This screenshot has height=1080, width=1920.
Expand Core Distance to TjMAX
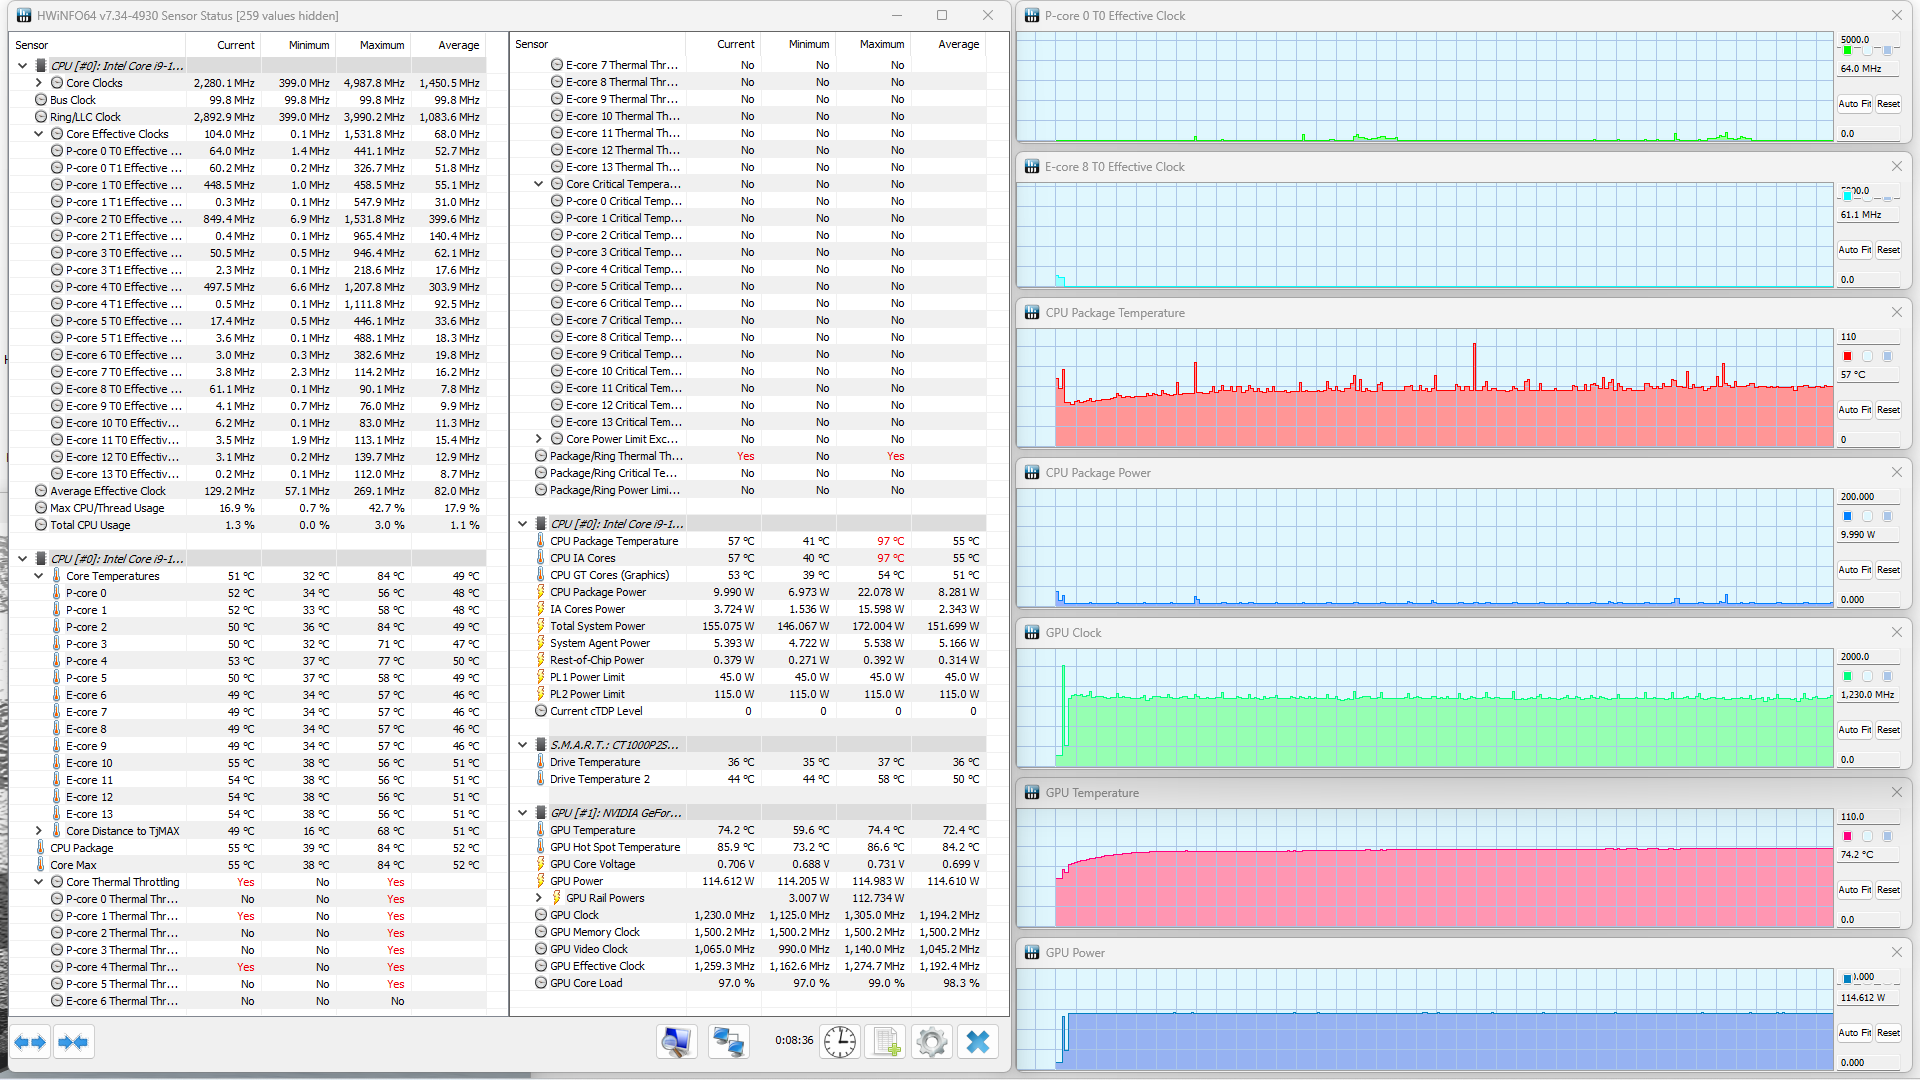[39, 831]
